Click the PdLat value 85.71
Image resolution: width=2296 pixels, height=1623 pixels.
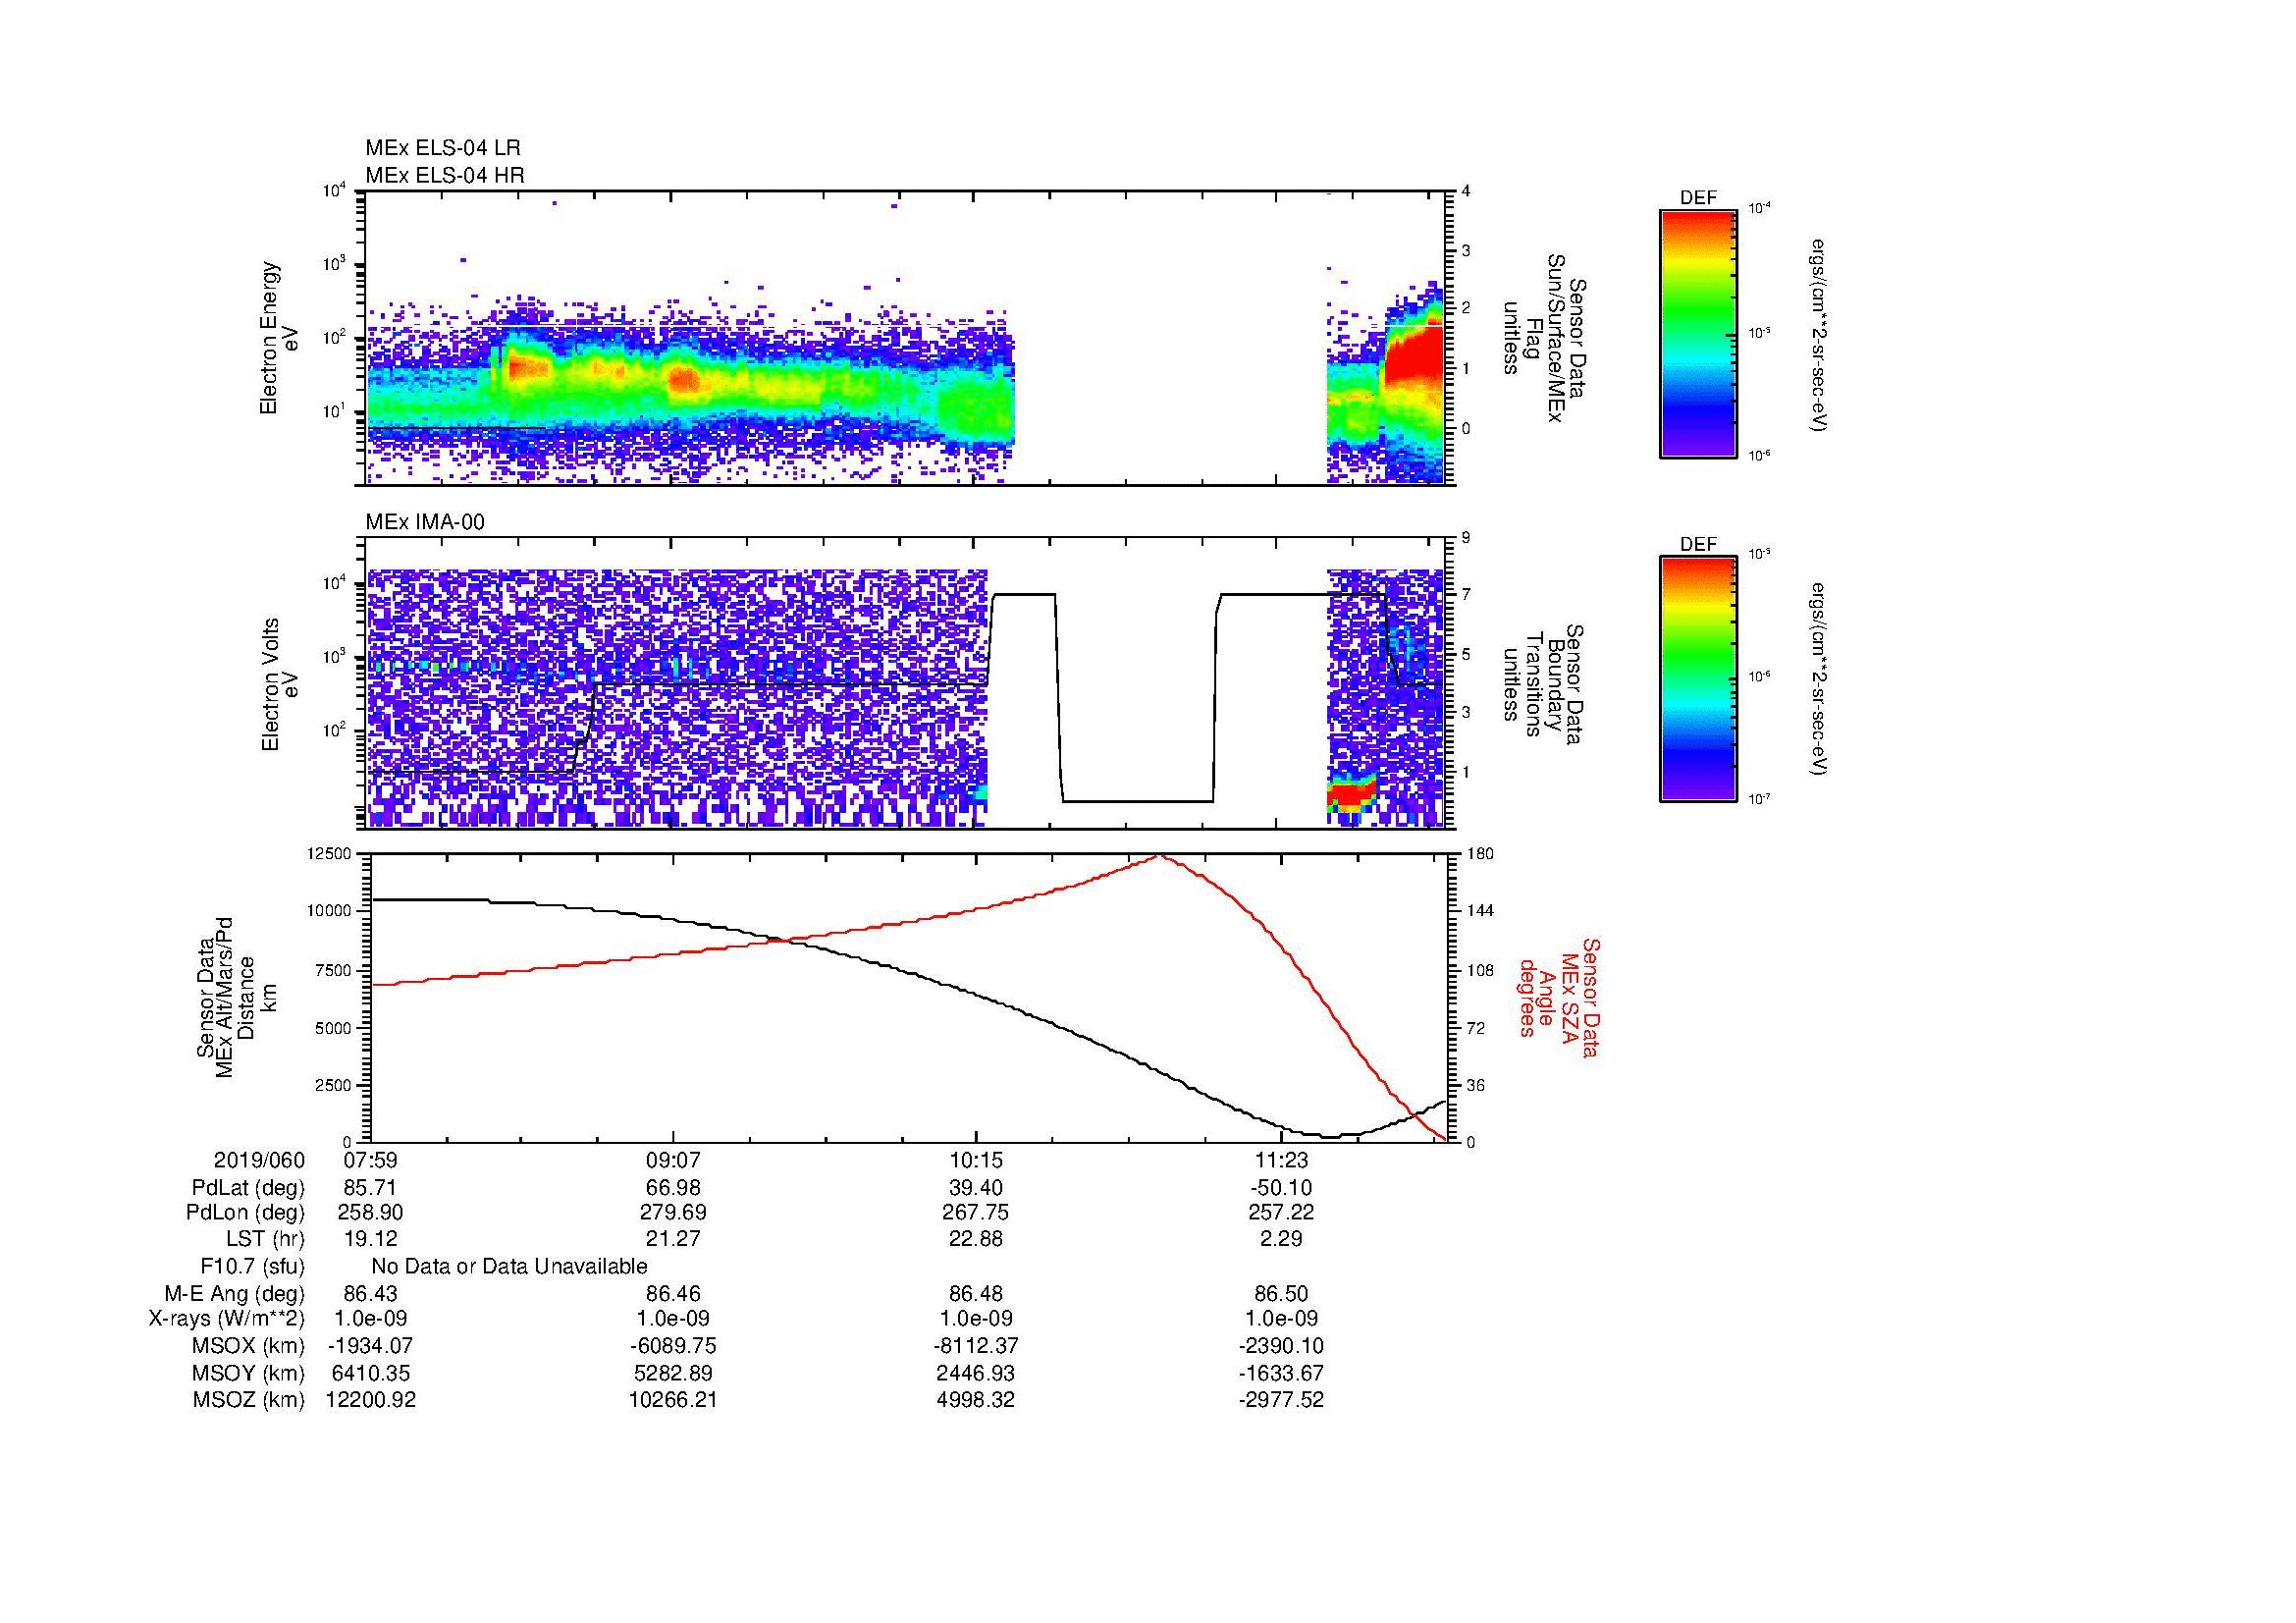(371, 1188)
